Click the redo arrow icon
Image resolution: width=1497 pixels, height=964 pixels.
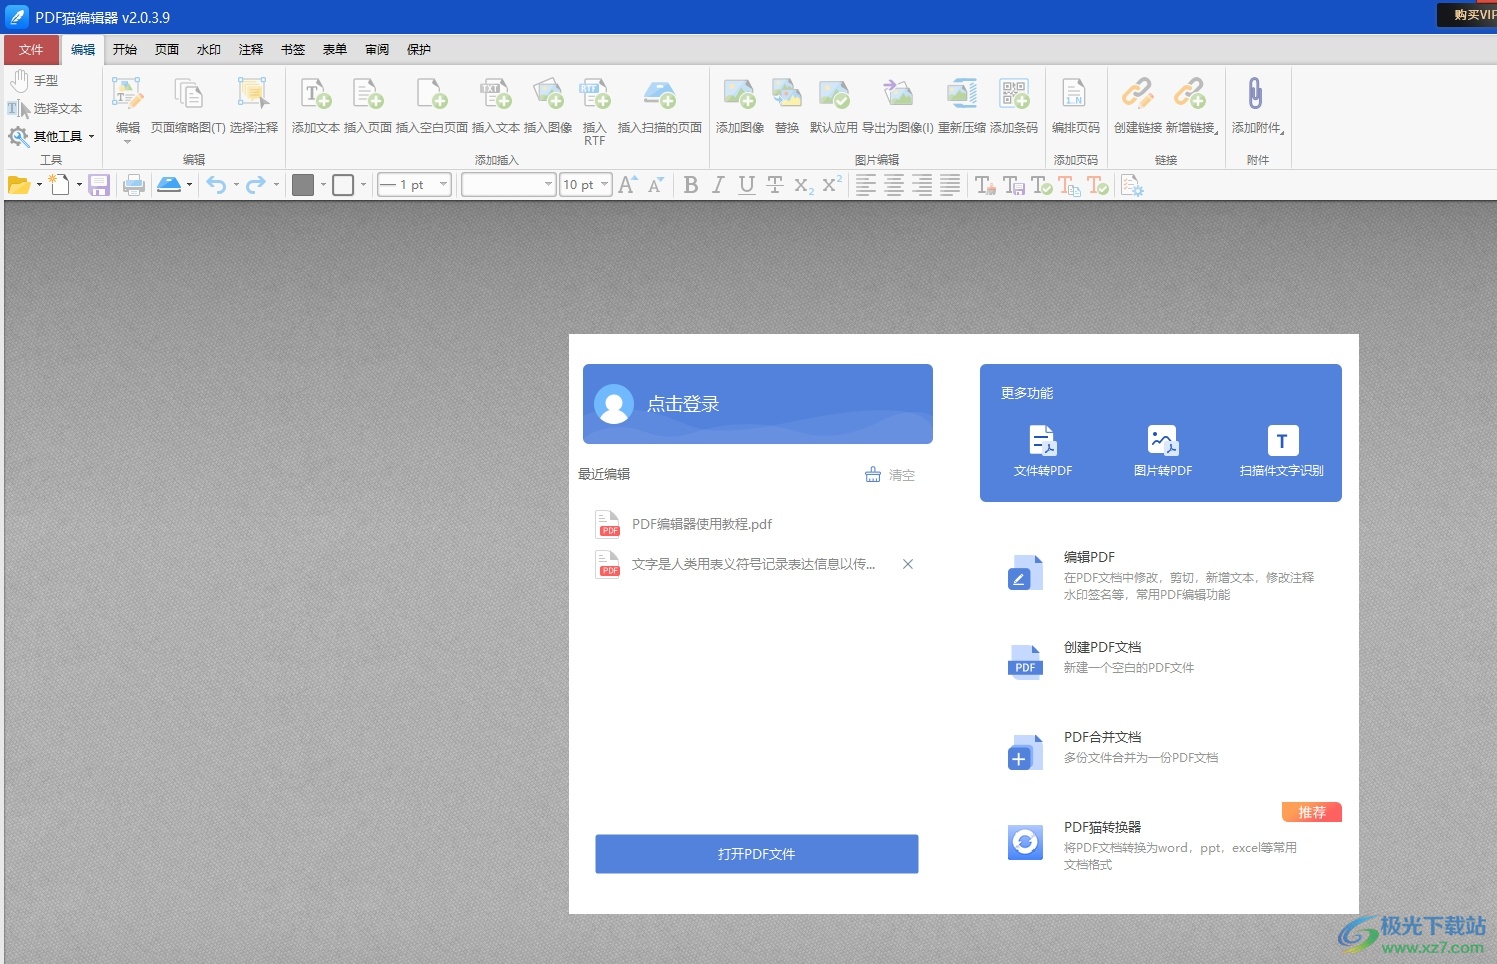pyautogui.click(x=256, y=185)
